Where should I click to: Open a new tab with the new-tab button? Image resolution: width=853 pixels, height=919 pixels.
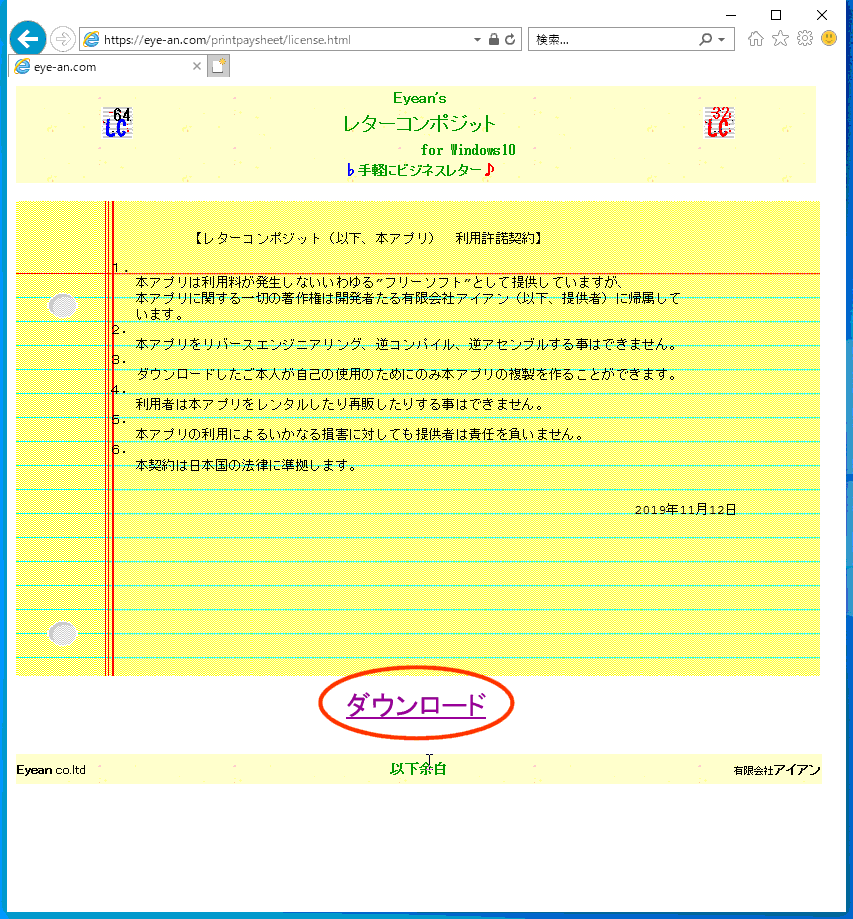point(219,66)
